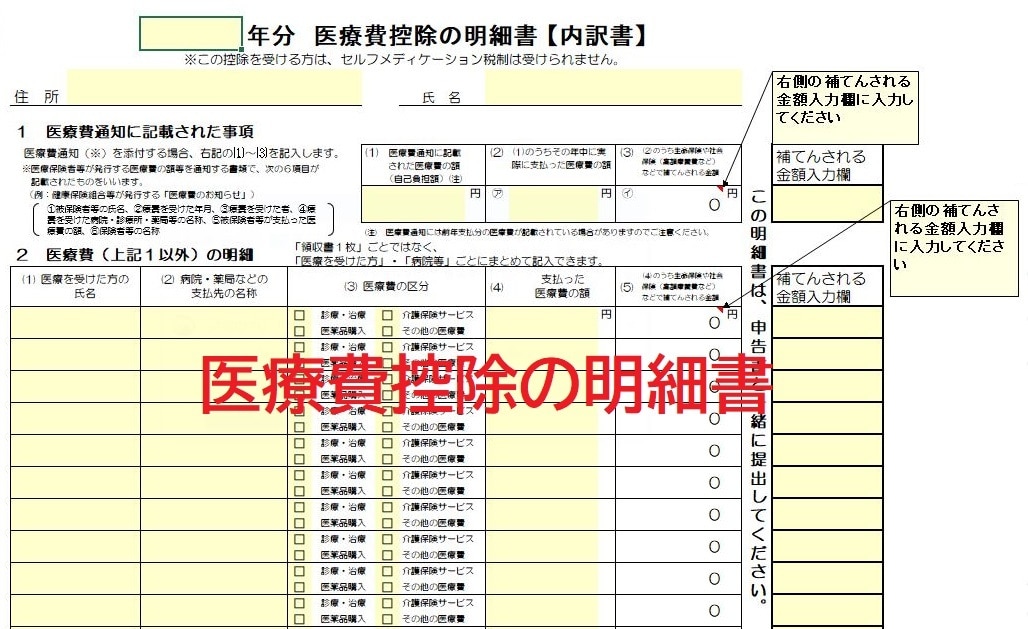Click the (3) 医療費の区分 column header
This screenshot has height=629, width=1028.
(x=386, y=287)
